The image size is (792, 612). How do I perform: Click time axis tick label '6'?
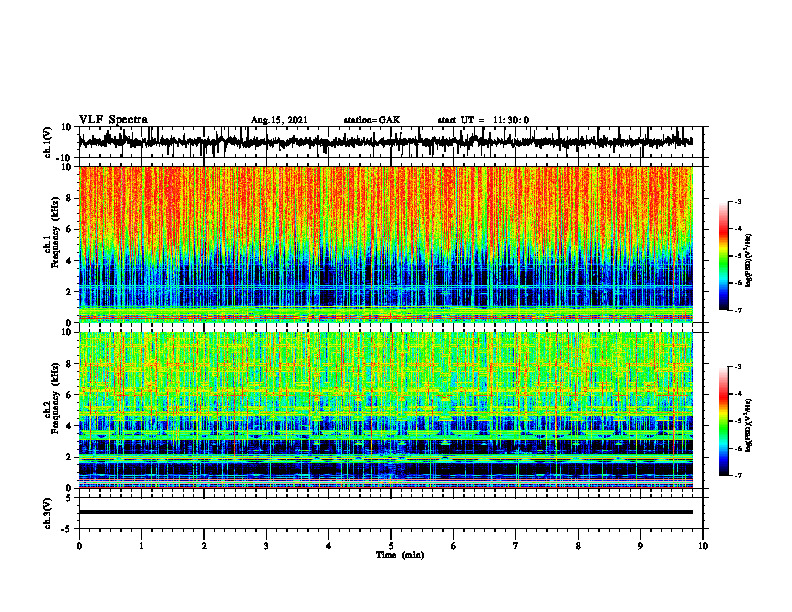pyautogui.click(x=454, y=546)
